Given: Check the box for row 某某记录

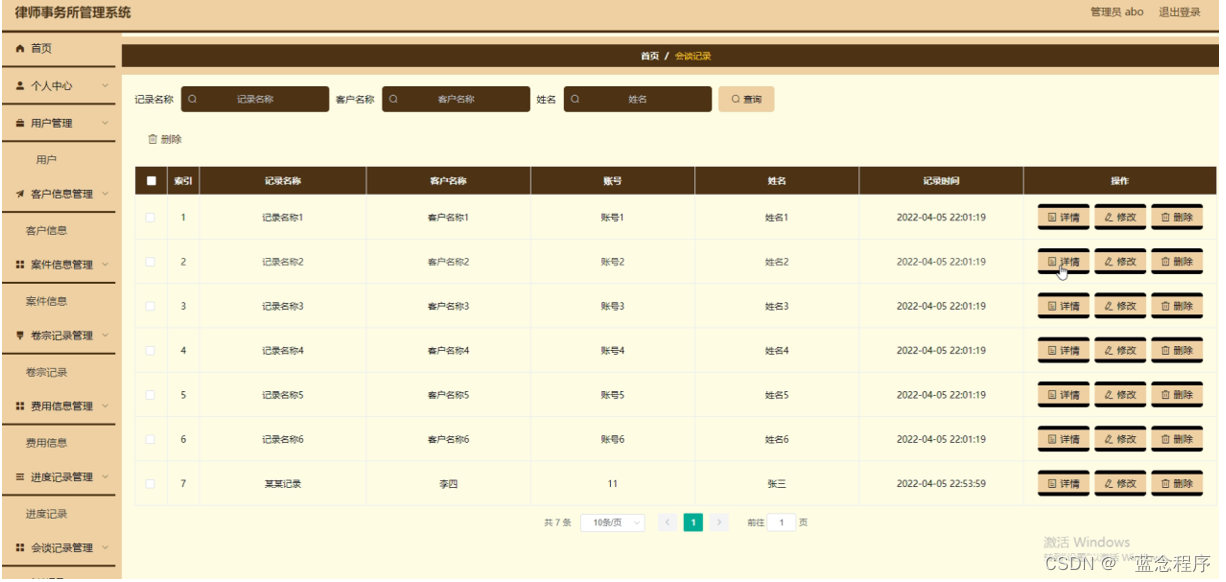Looking at the screenshot, I should 151,484.
